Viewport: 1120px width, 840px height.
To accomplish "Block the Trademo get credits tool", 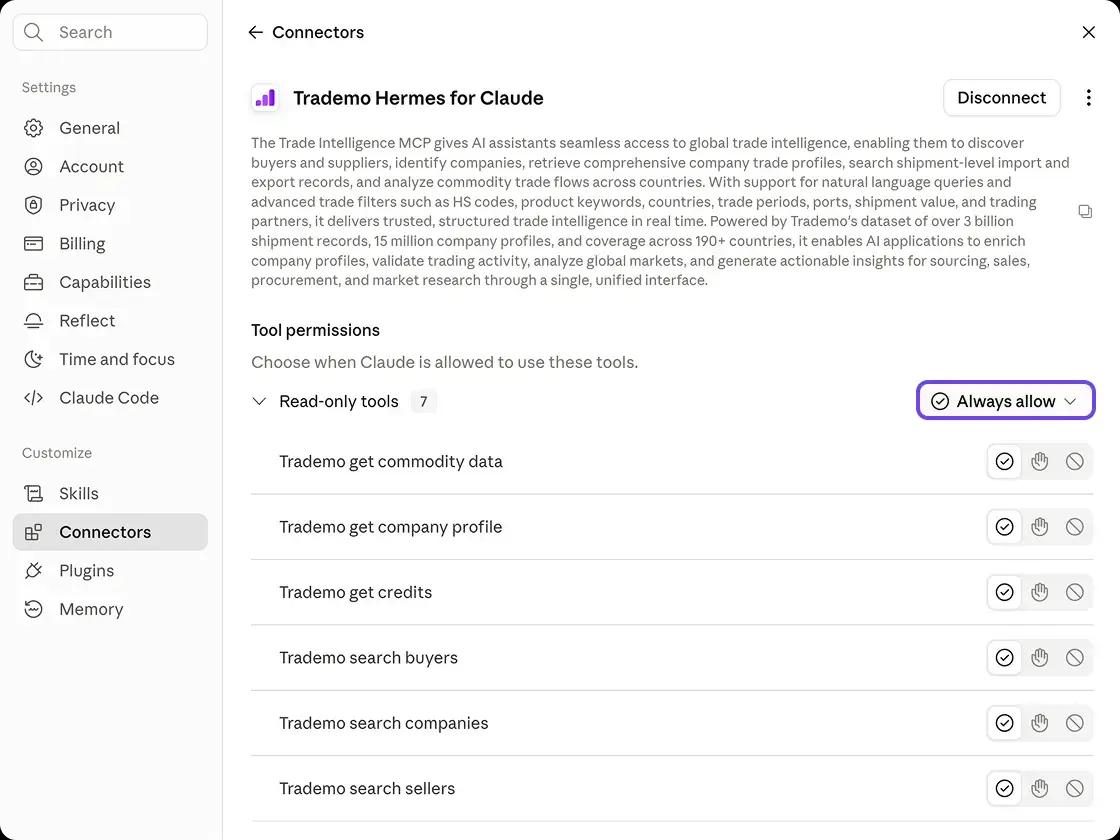I will (x=1074, y=592).
